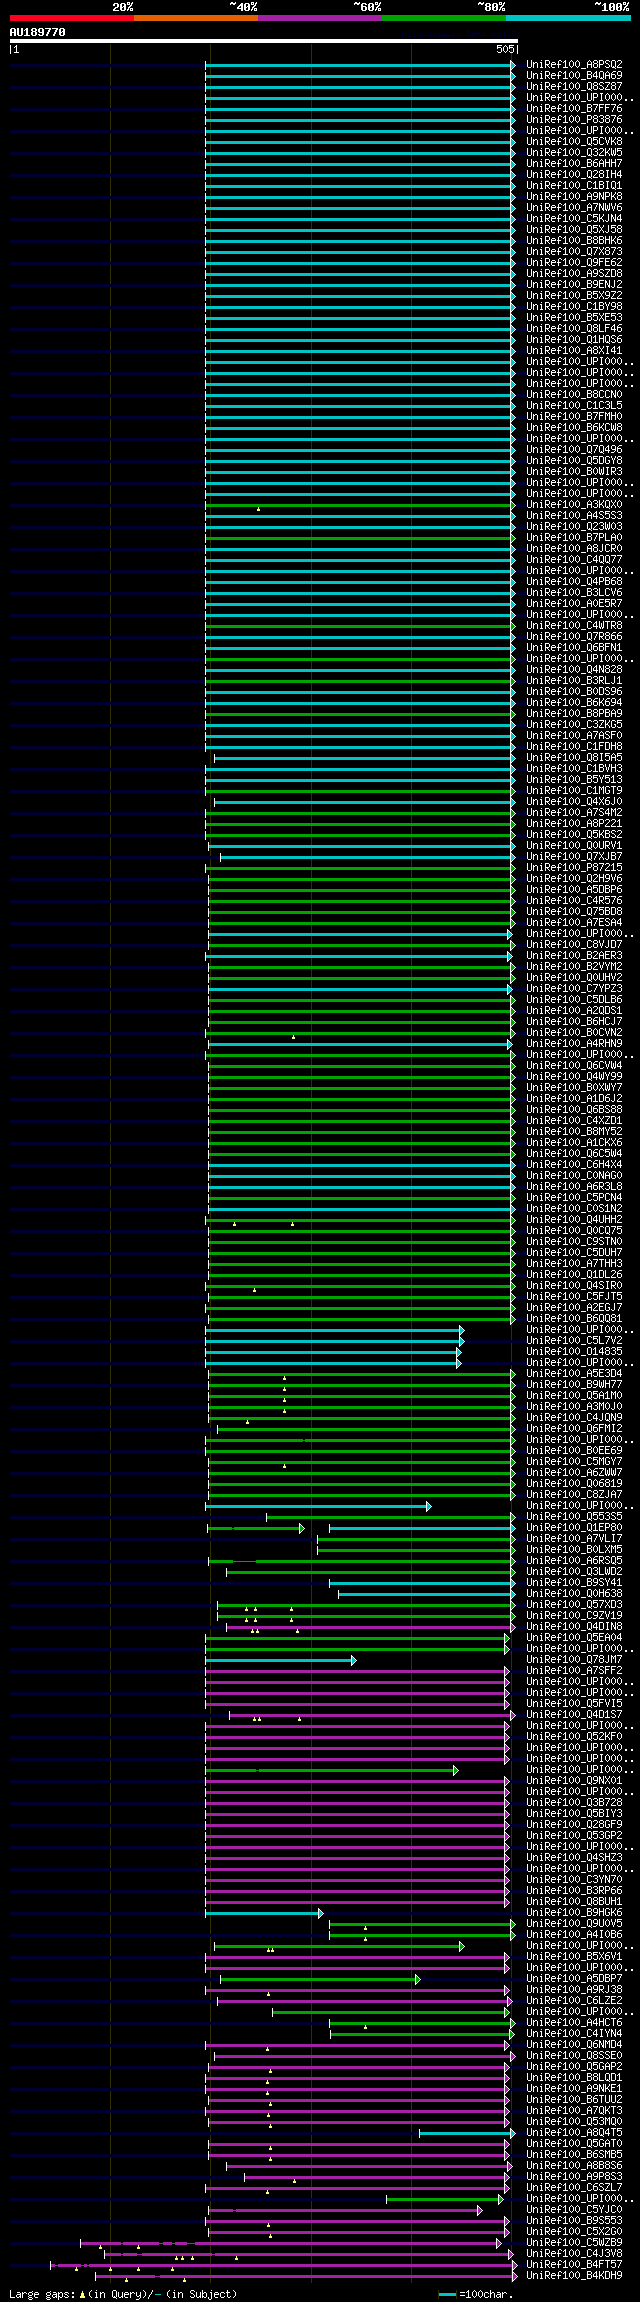Click the label UniRef100_B0XWY7
The height and width of the screenshot is (2302, 640).
tap(574, 1088)
